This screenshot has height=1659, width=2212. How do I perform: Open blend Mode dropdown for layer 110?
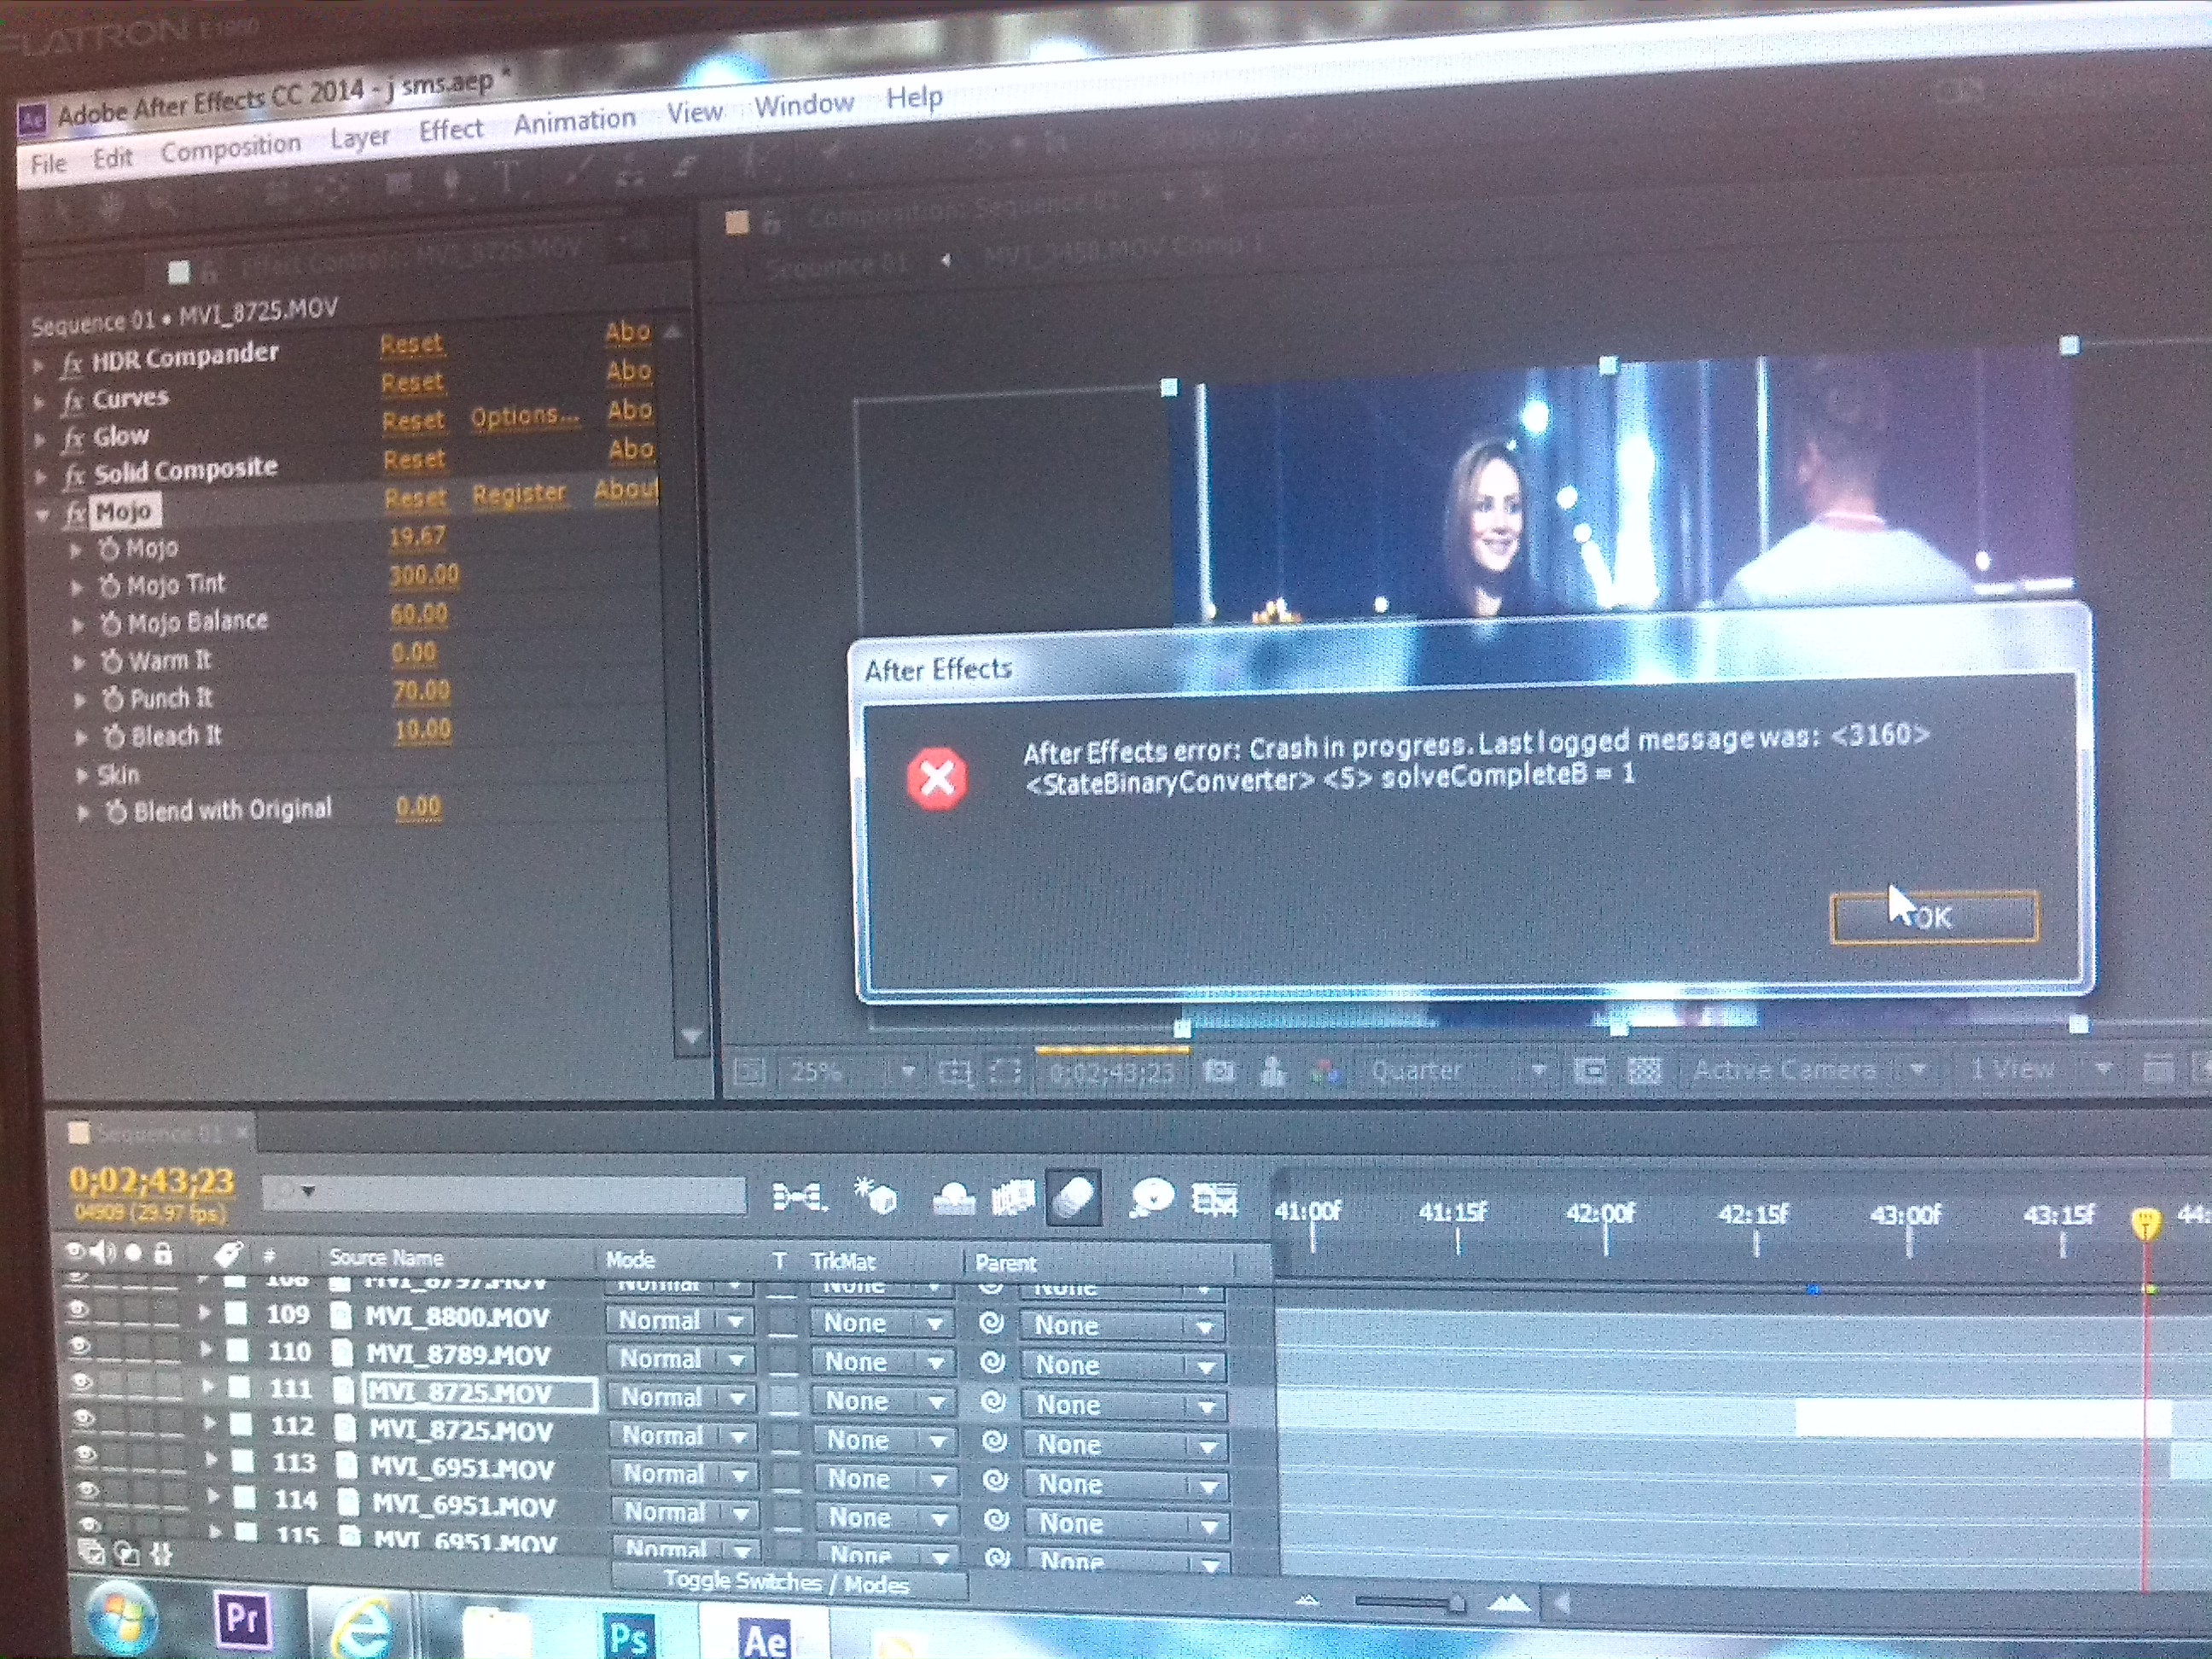point(681,1360)
